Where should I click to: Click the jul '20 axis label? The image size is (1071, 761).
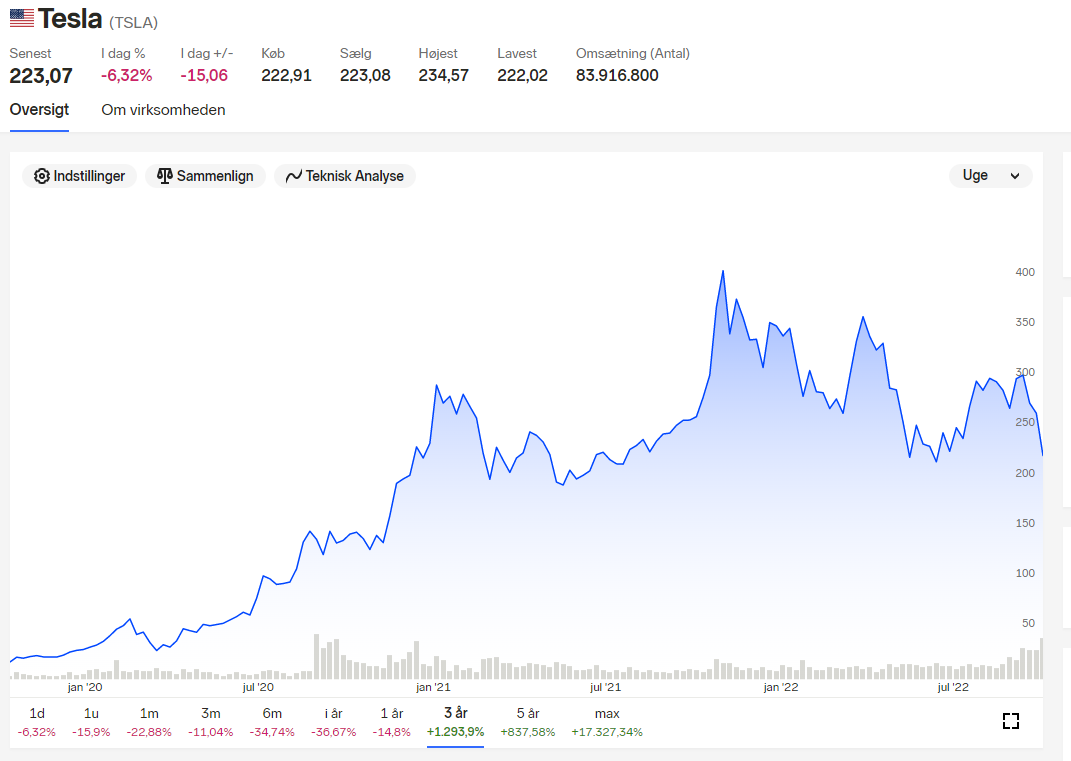(x=258, y=687)
